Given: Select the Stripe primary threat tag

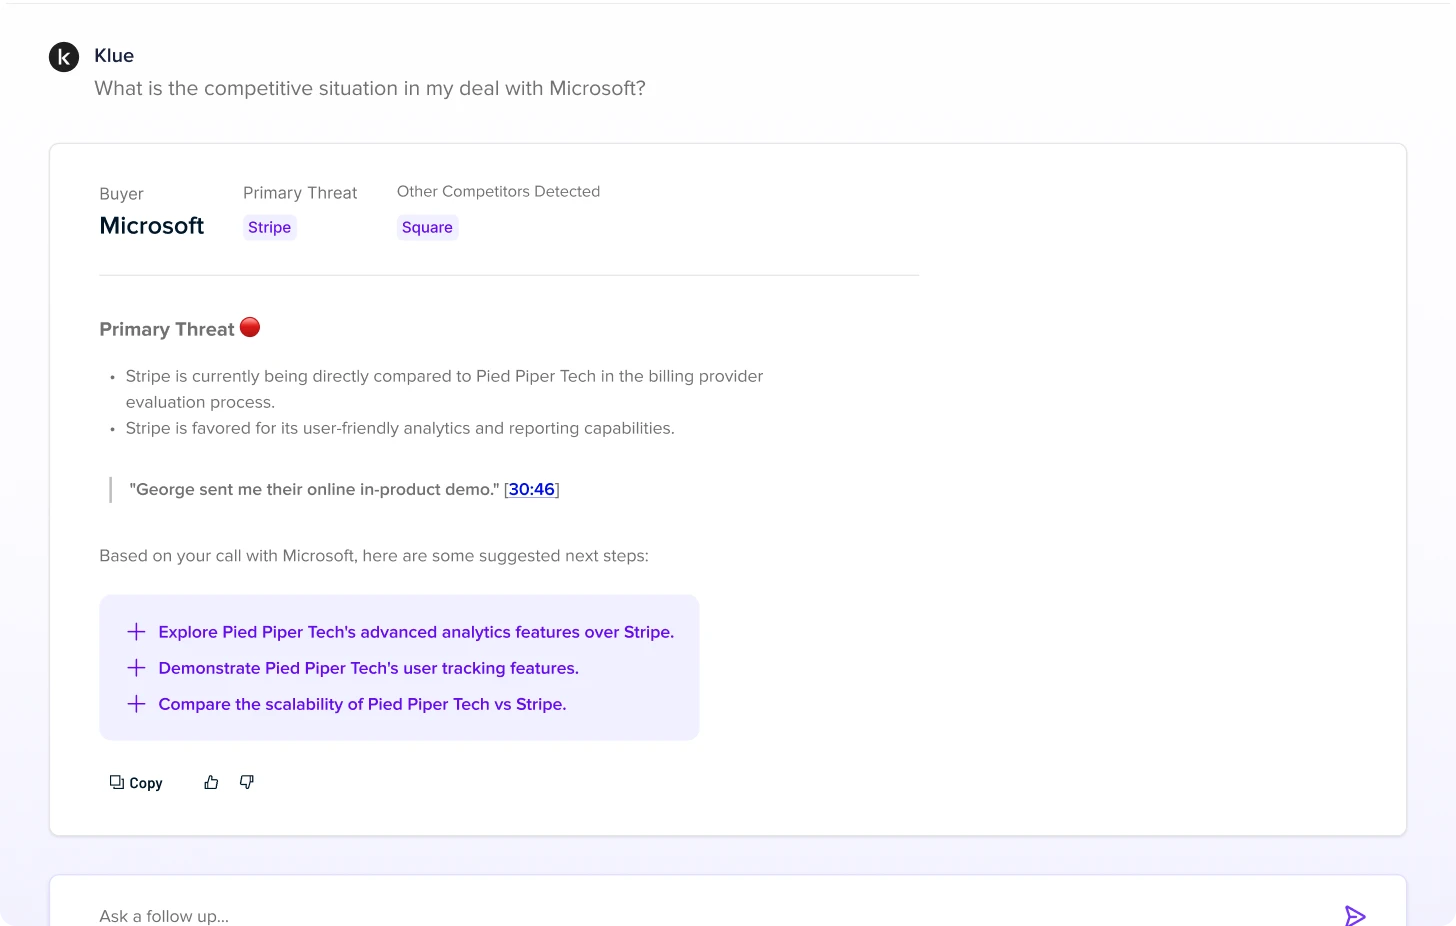Looking at the screenshot, I should [x=270, y=227].
